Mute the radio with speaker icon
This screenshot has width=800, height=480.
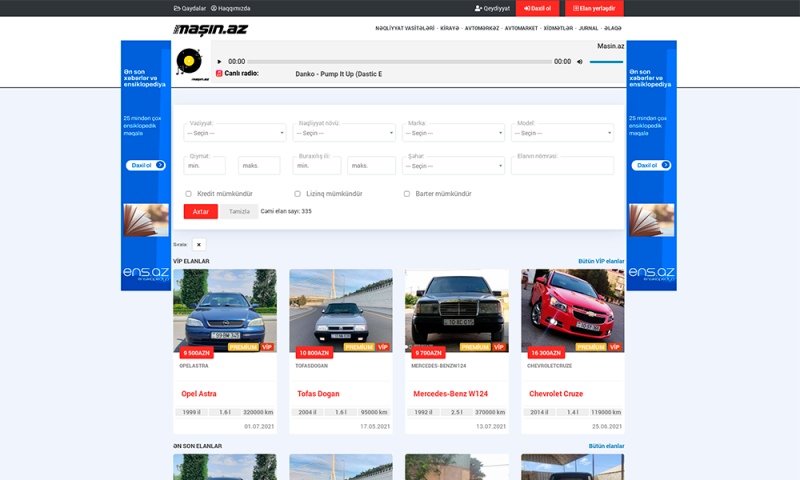580,62
